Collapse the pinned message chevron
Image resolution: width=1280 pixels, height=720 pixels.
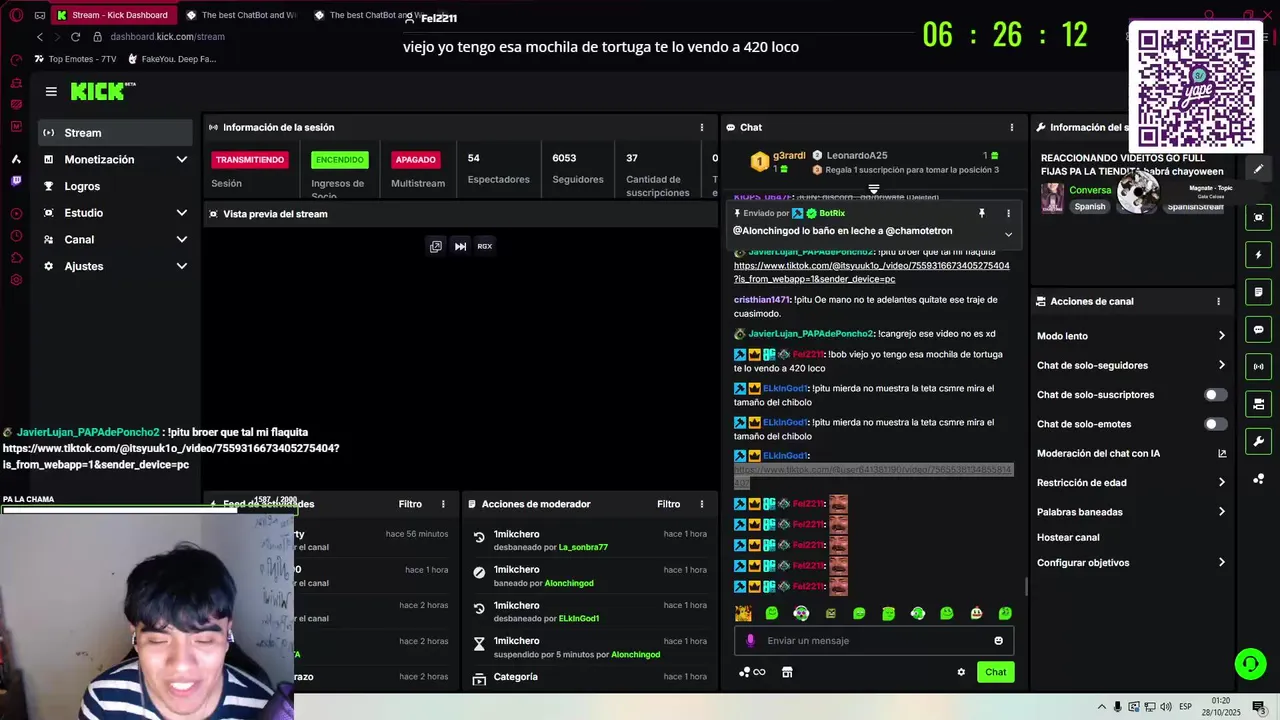[x=1008, y=234]
